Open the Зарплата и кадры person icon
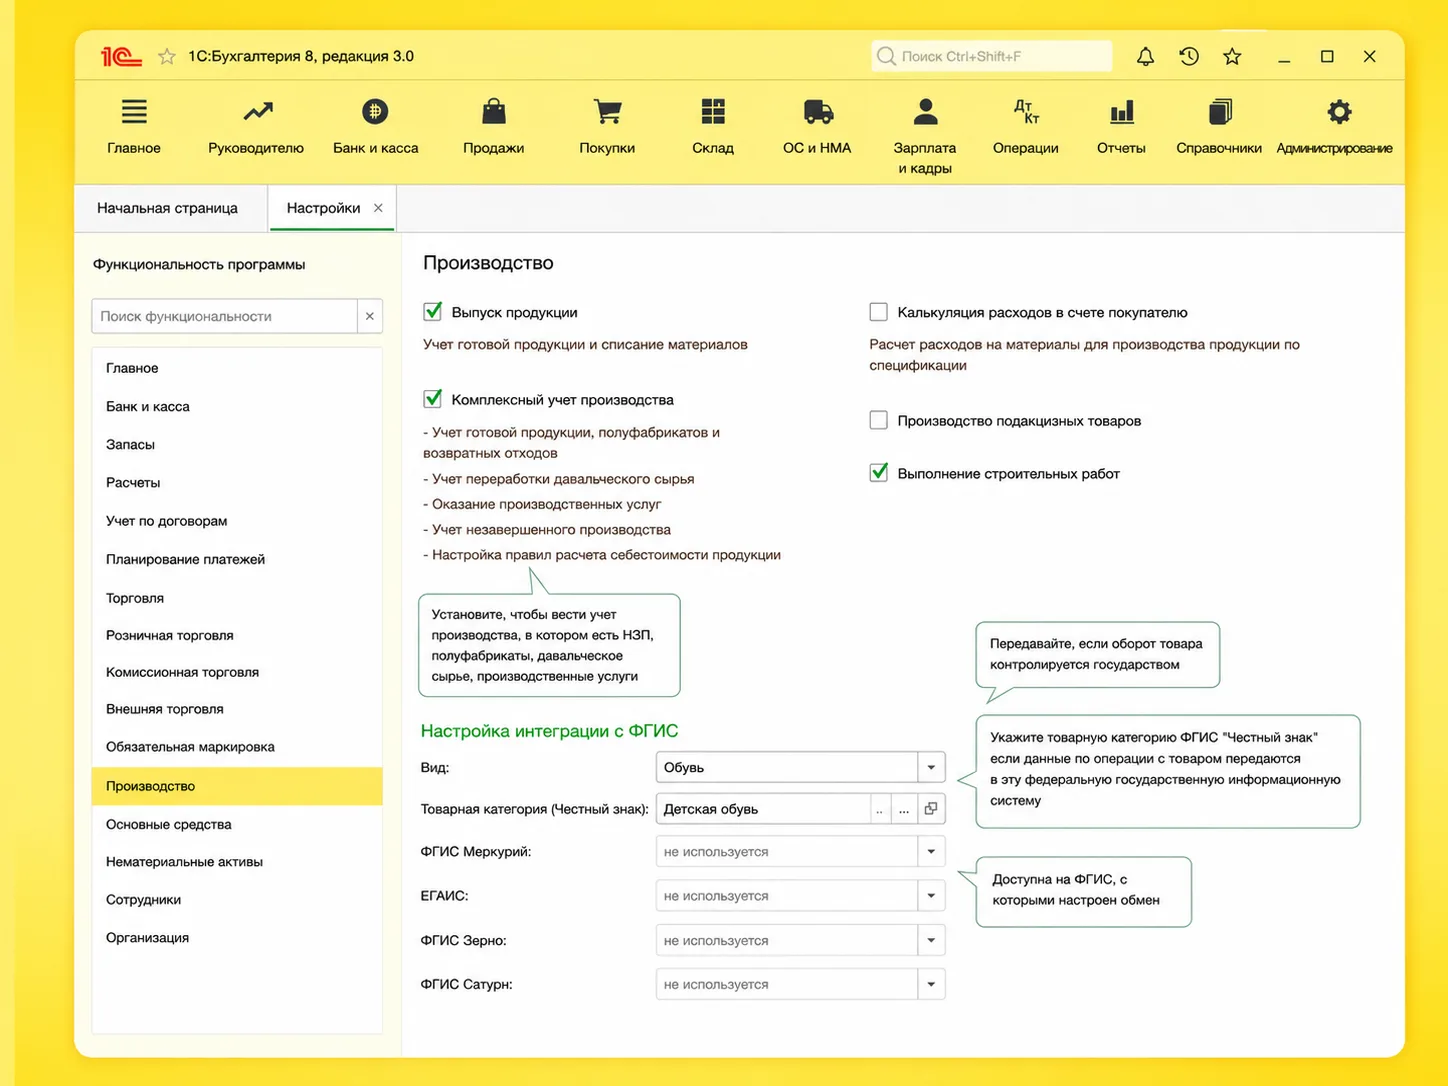Image resolution: width=1448 pixels, height=1086 pixels. (x=925, y=111)
